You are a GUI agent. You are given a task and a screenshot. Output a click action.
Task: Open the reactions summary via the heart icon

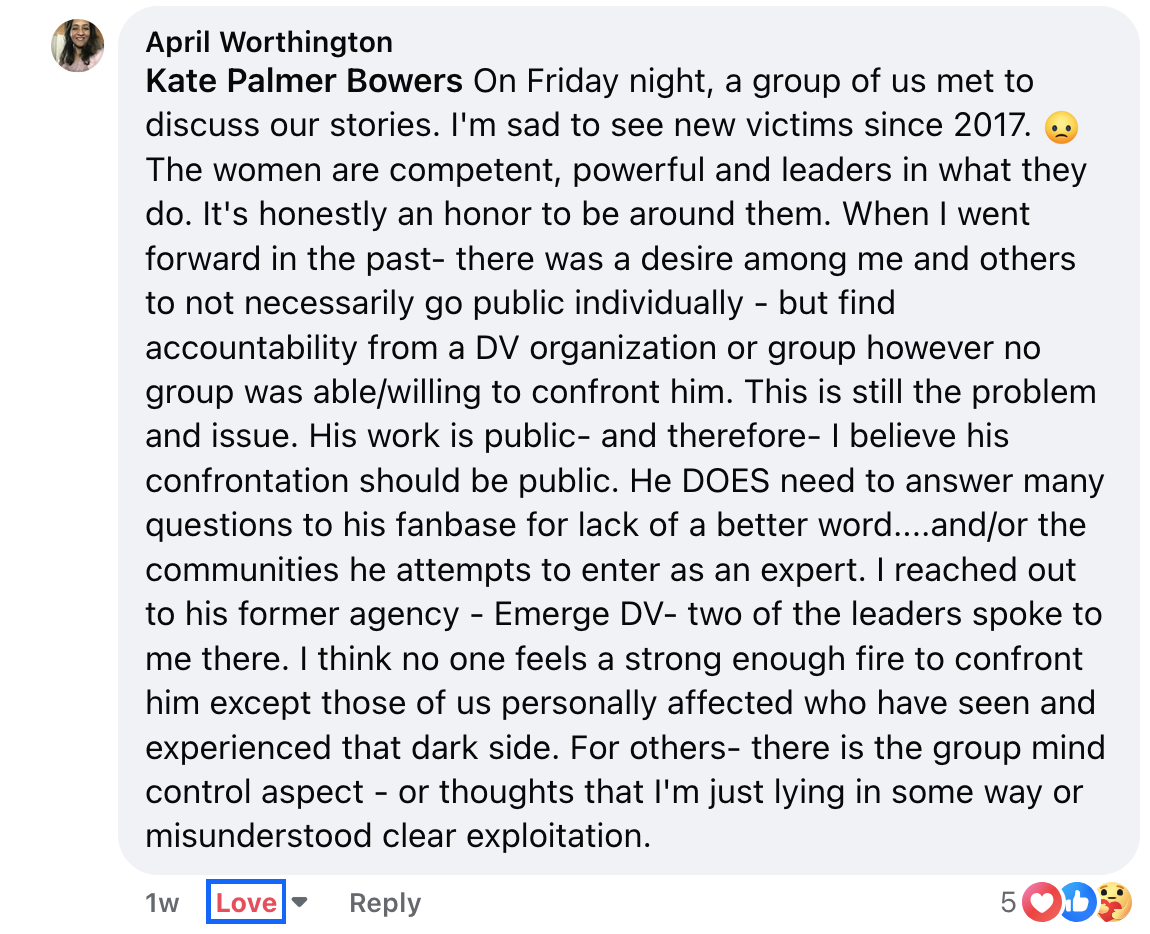[1040, 903]
